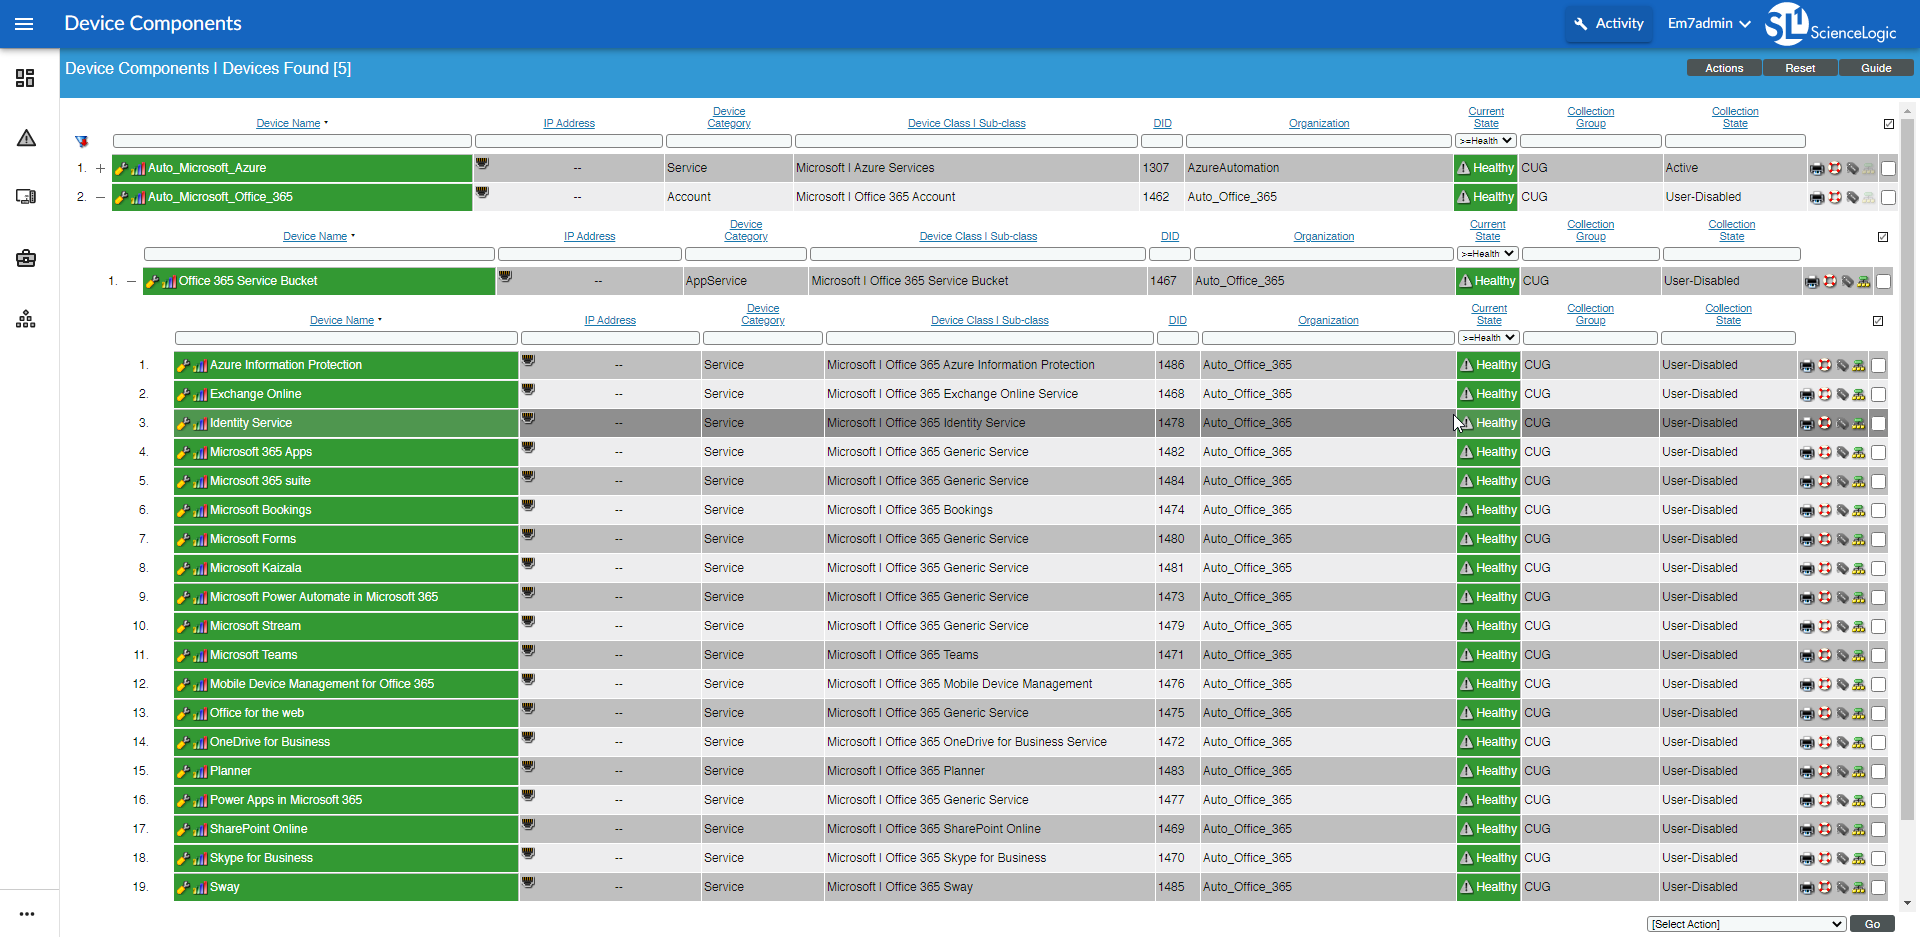1920x937 pixels.
Task: Tick checkbox for Auto_Microsoft_Office_365 row
Action: coord(1888,198)
